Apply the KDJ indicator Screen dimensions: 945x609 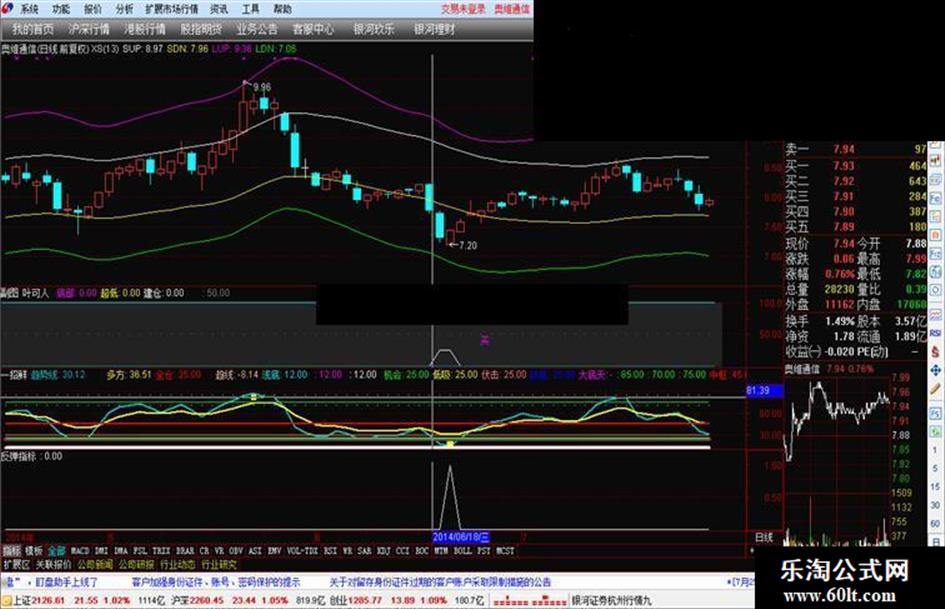pos(383,551)
